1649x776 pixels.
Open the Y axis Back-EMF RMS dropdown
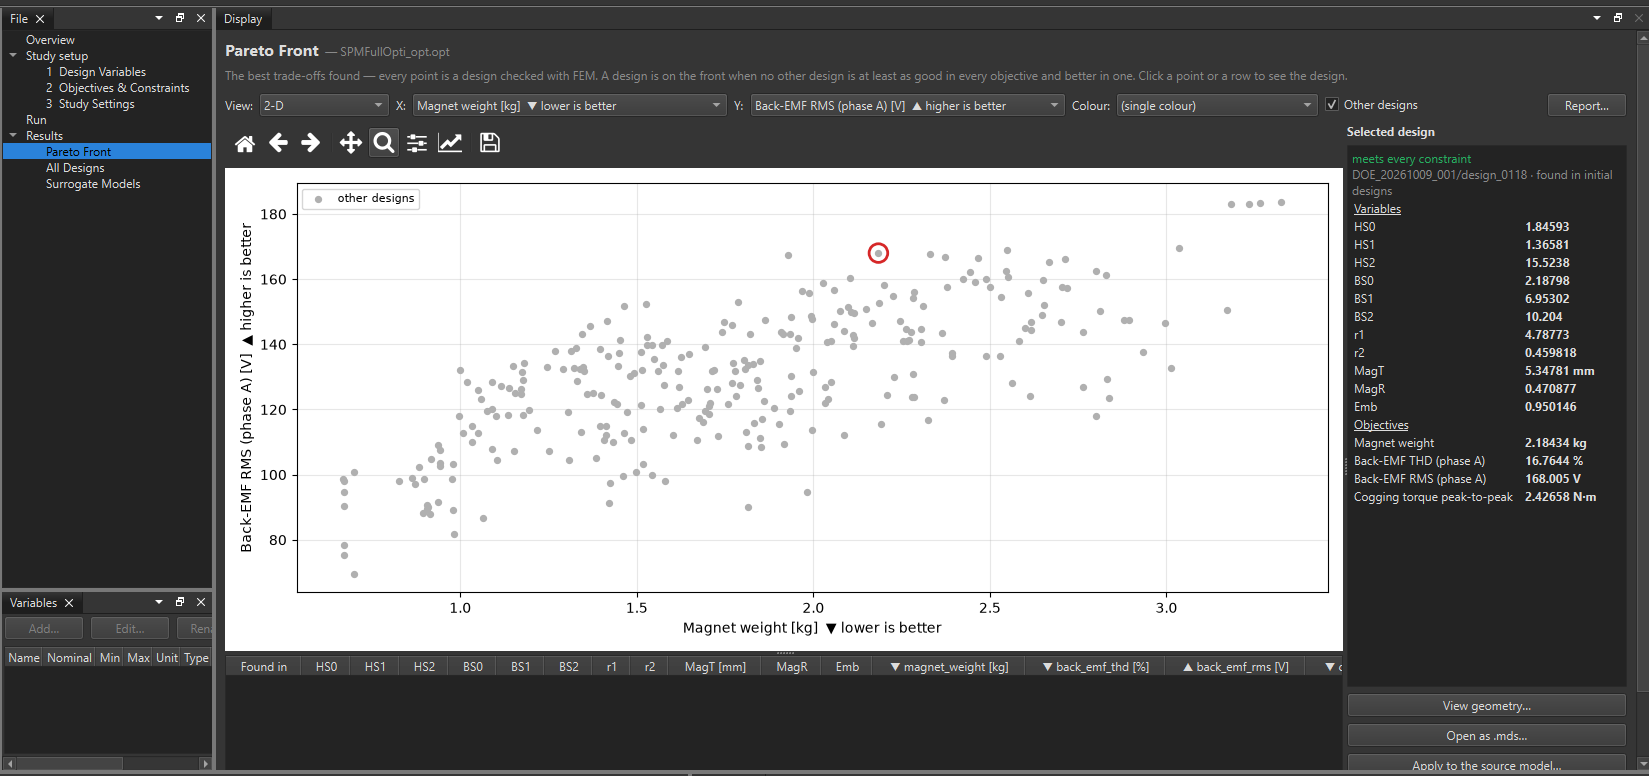(x=907, y=105)
